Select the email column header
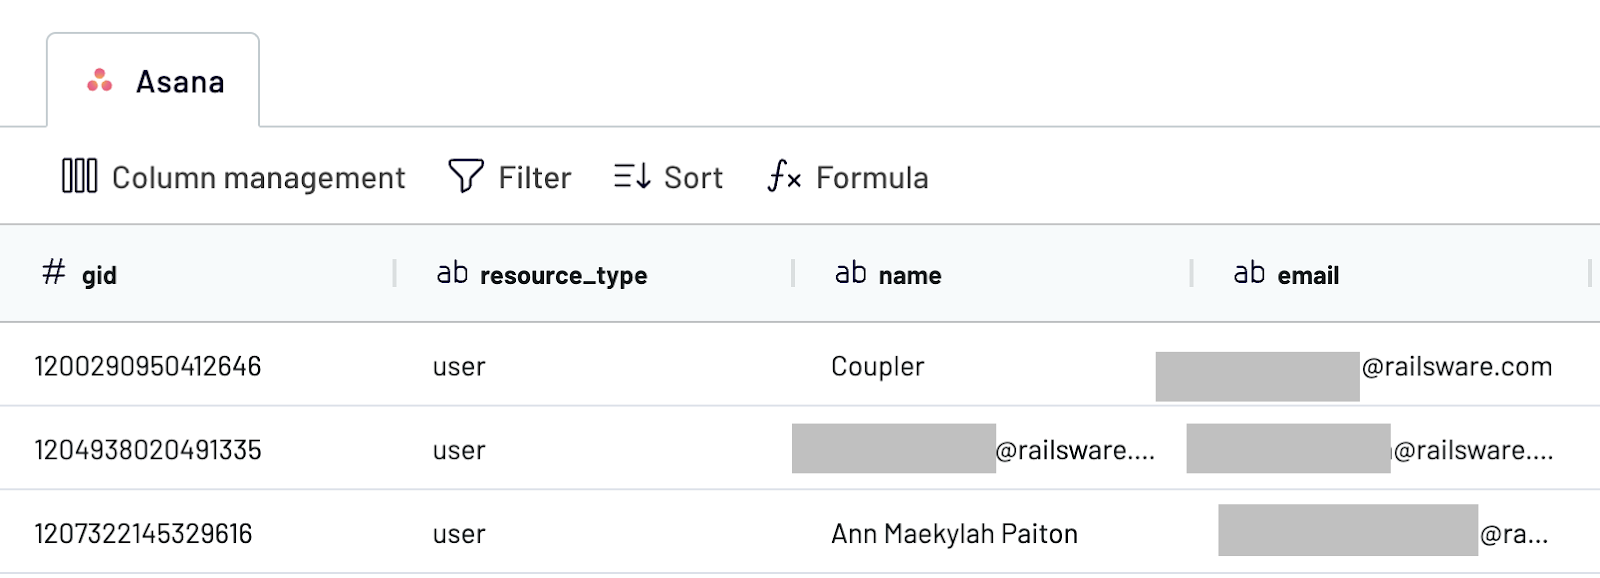The height and width of the screenshot is (578, 1600). [x=1308, y=275]
